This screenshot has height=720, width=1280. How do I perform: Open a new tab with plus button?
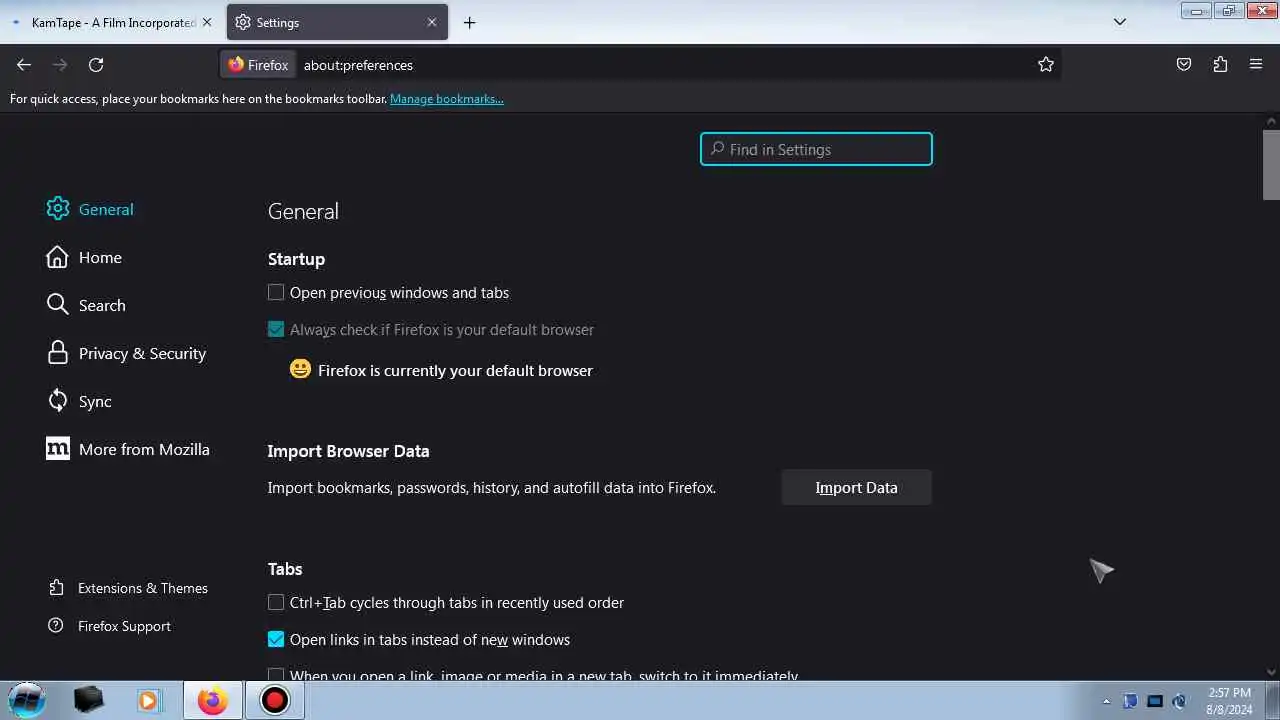470,22
